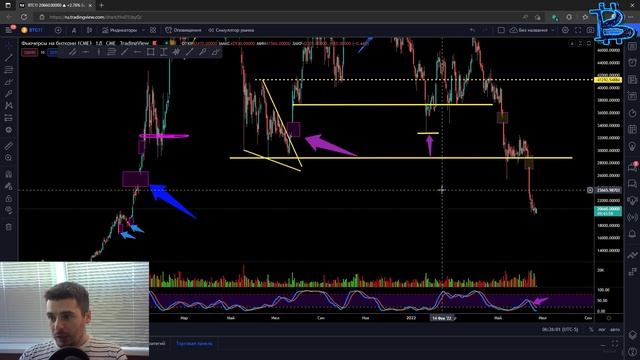The image size is (640, 360).
Task: Click the yellow 41210 horizontal line price label
Action: pos(609,80)
